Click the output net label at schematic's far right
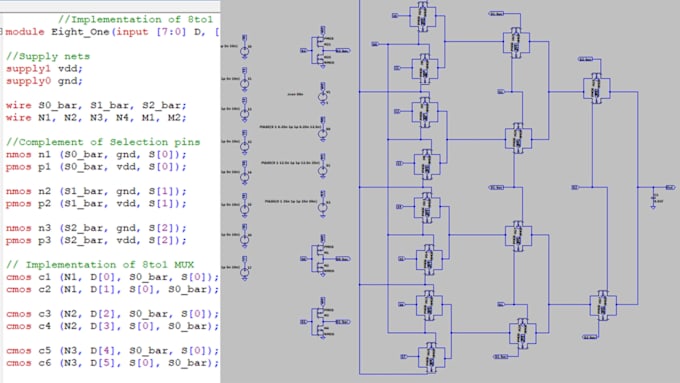 pyautogui.click(x=670, y=187)
